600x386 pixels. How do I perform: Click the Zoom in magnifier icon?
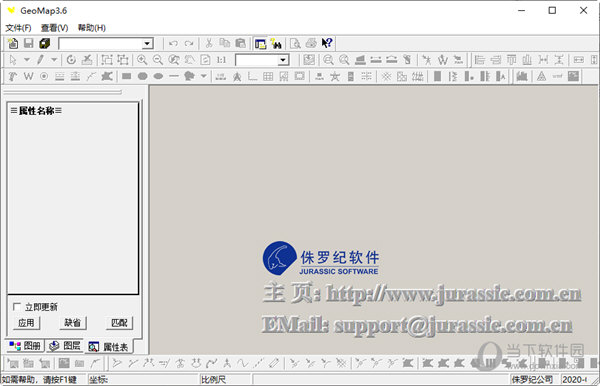click(142, 60)
